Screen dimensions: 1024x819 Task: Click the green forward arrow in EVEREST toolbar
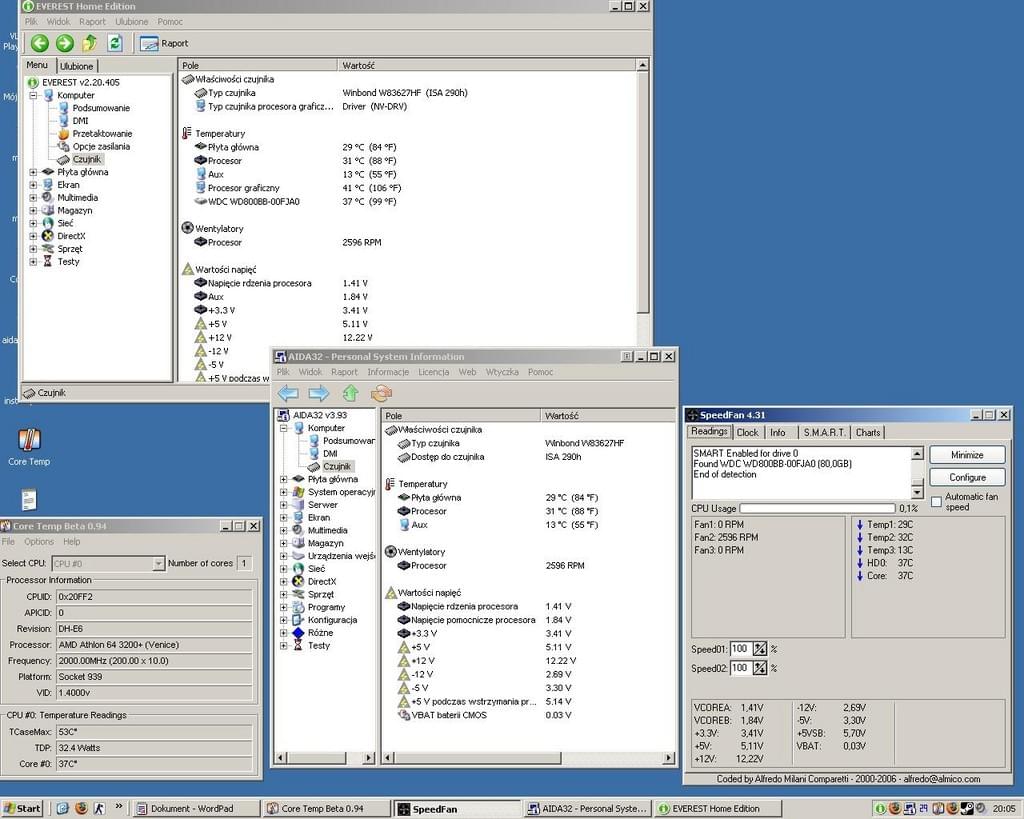coord(65,44)
